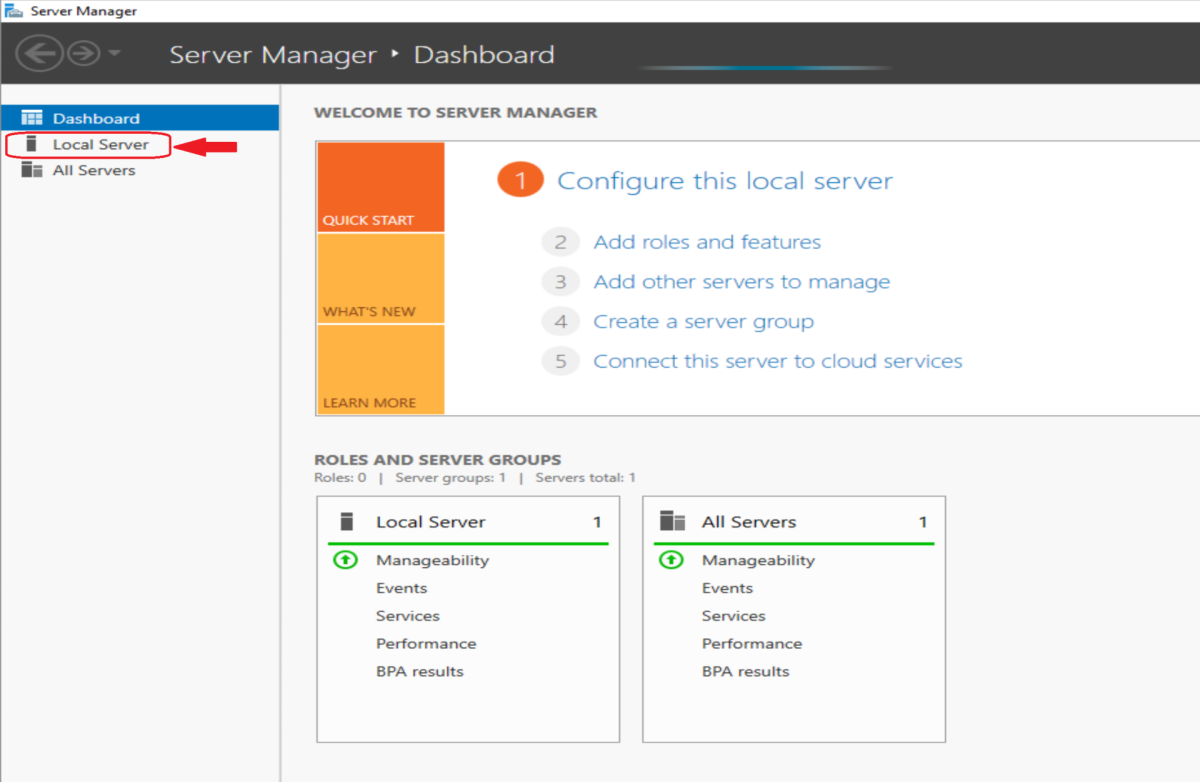Click the servers icon on the All Servers tile
This screenshot has width=1200, height=782.
point(672,521)
